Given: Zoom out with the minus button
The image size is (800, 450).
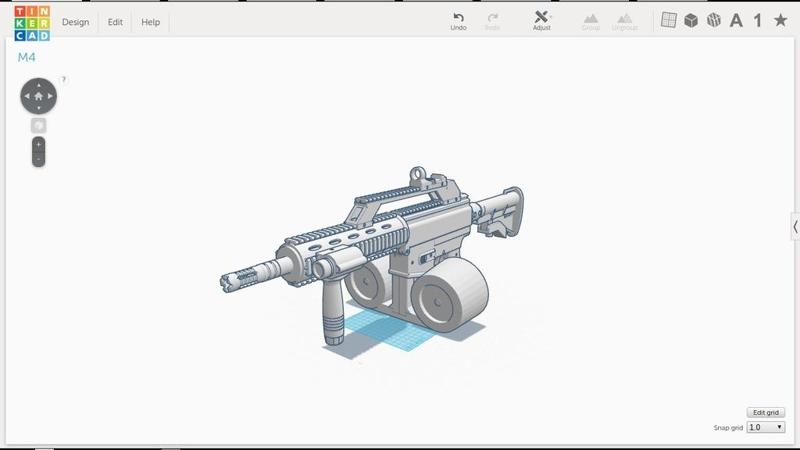Looking at the screenshot, I should pyautogui.click(x=38, y=160).
